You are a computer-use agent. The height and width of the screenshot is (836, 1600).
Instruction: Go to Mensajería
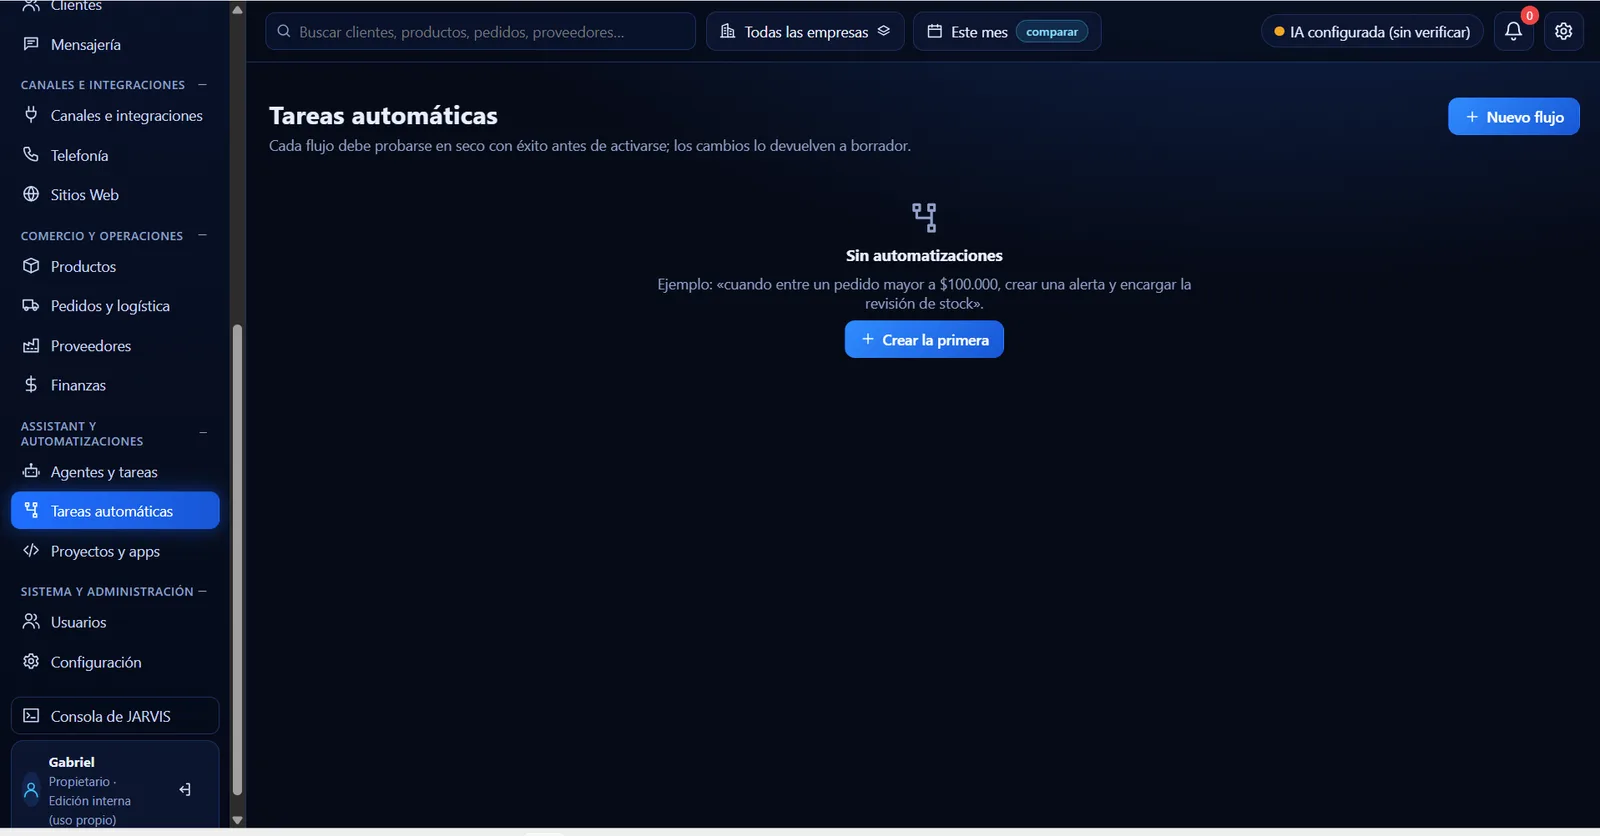[x=115, y=44]
